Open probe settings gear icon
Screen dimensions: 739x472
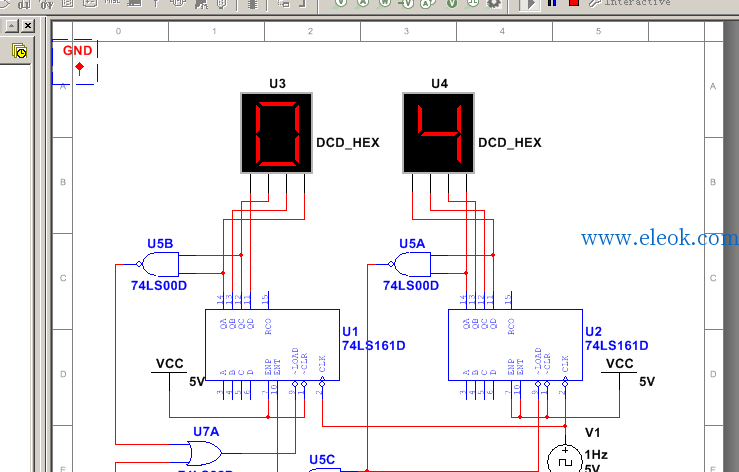pos(493,3)
